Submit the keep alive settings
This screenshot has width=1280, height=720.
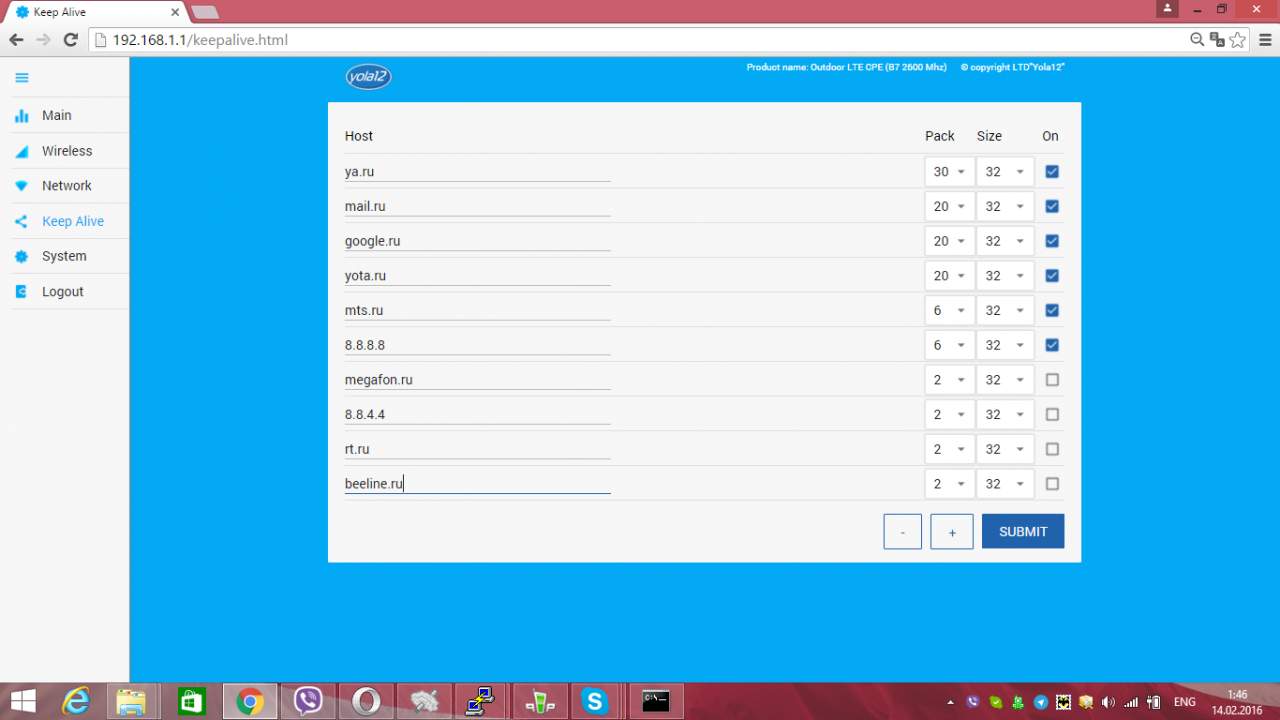1023,531
